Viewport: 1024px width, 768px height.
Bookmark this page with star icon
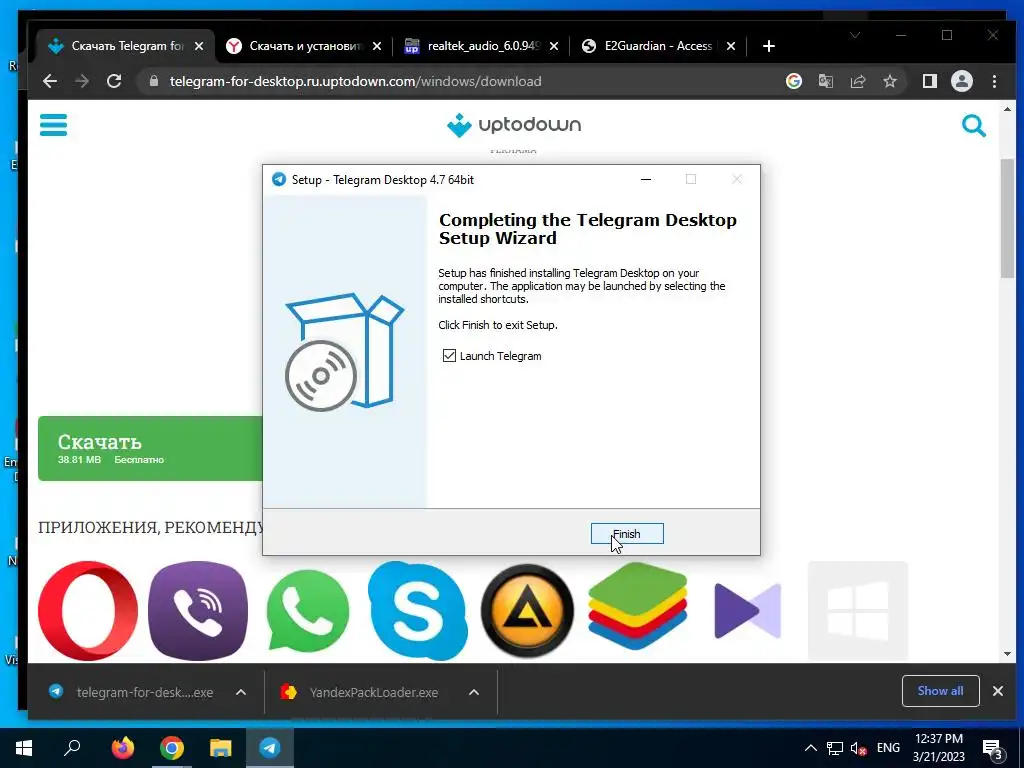point(889,81)
